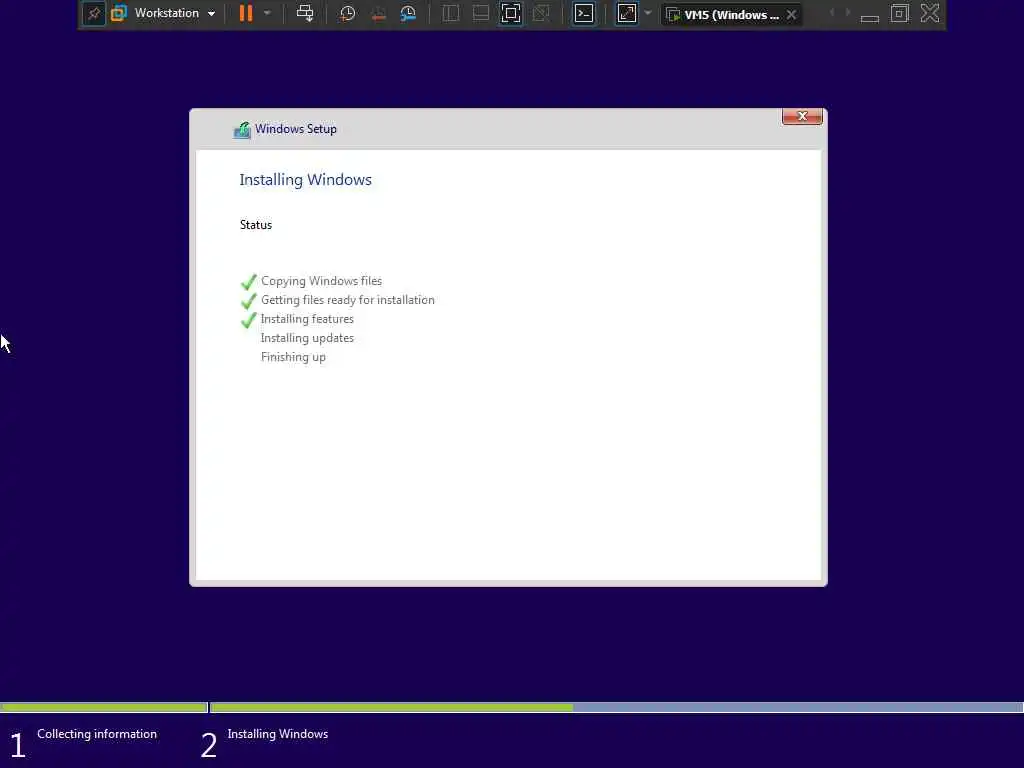Click the 'Windows Setup' title text

(296, 129)
